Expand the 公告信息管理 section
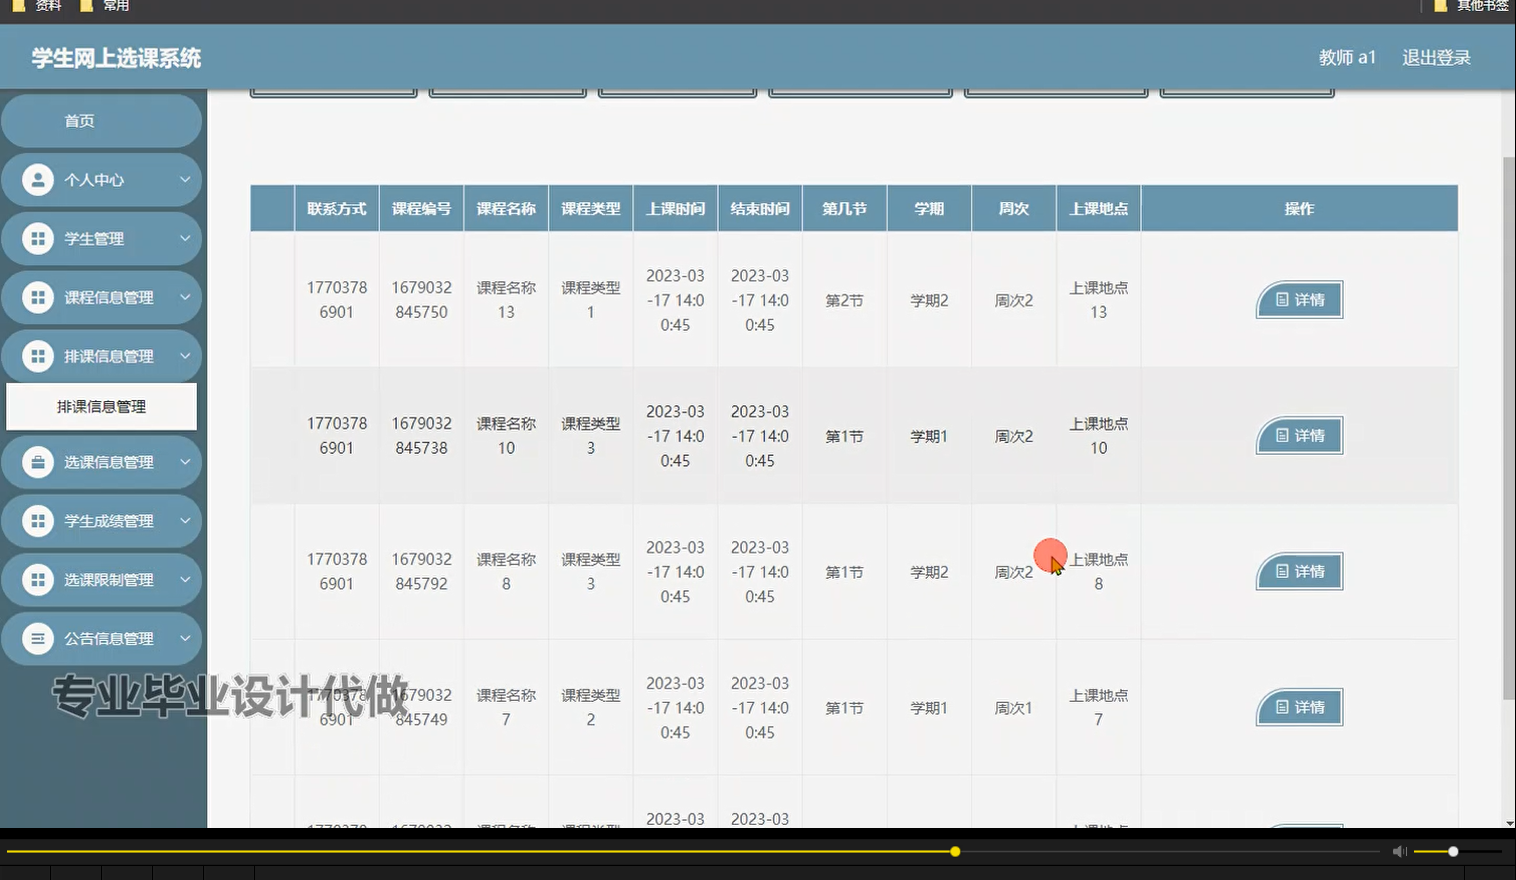 pyautogui.click(x=184, y=638)
